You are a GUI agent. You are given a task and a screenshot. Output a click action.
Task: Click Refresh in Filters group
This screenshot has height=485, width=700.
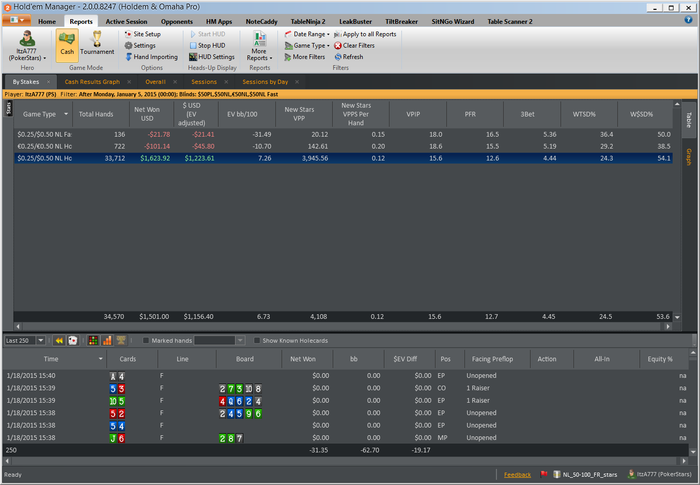[x=349, y=57]
